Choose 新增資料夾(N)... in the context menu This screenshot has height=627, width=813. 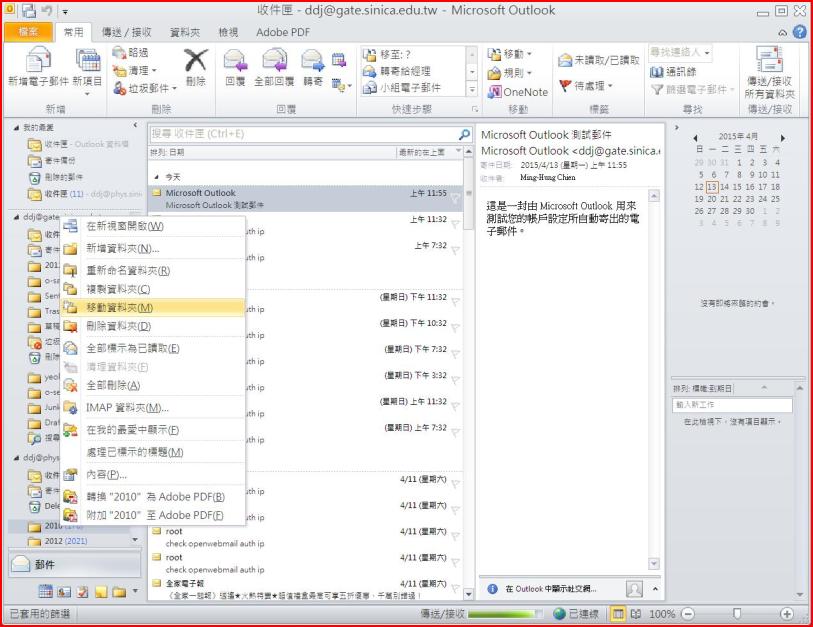pyautogui.click(x=152, y=248)
